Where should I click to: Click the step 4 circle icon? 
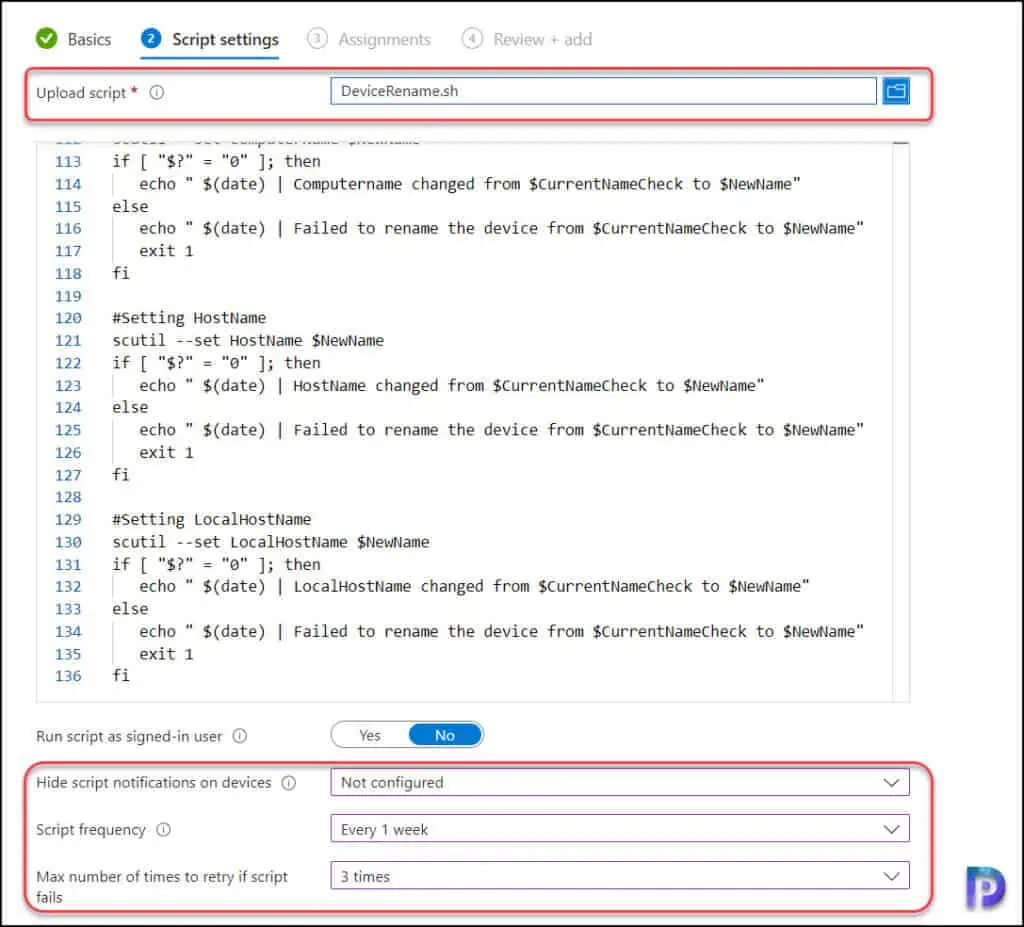click(x=472, y=39)
